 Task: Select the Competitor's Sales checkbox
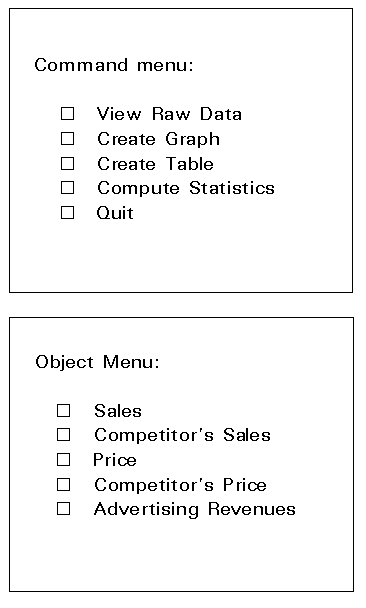(x=64, y=435)
